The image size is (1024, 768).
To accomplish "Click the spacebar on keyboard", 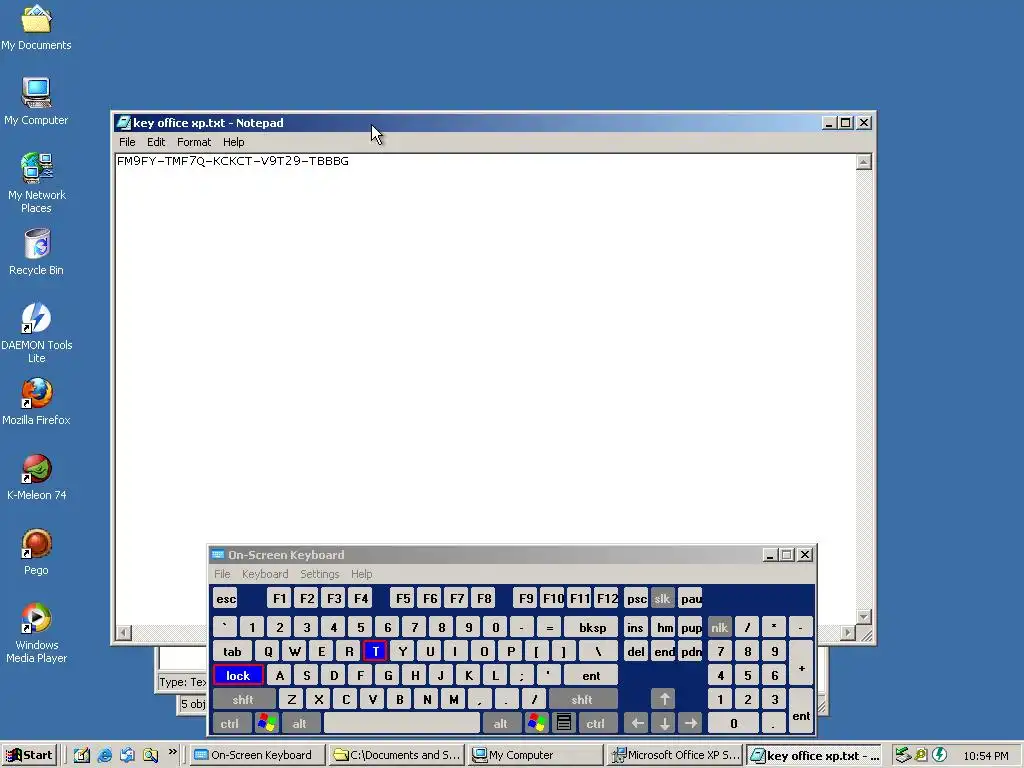I will click(x=402, y=723).
